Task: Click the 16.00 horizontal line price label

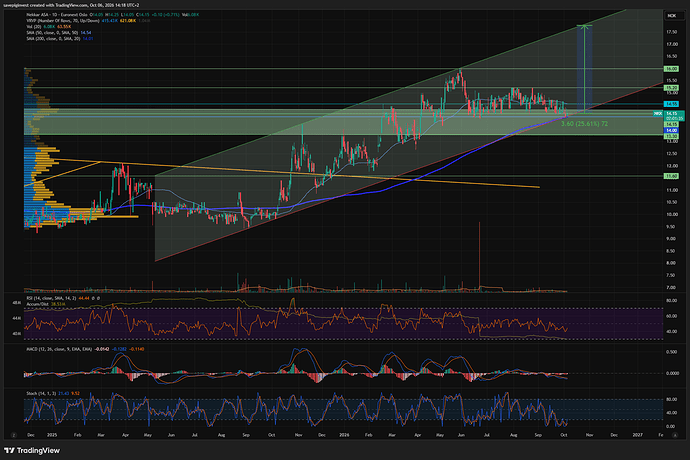Action: [672, 69]
